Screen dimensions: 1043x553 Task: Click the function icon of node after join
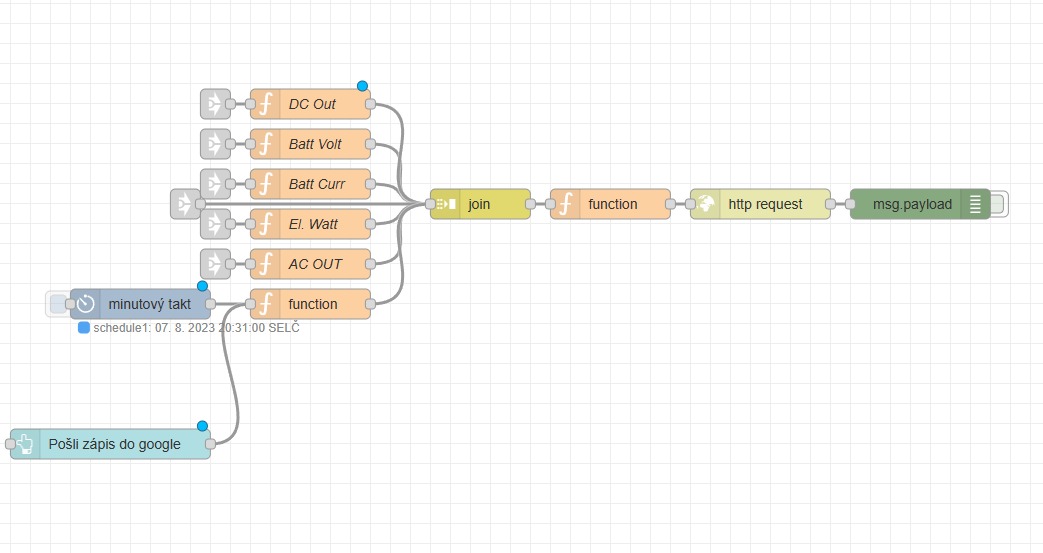[565, 204]
